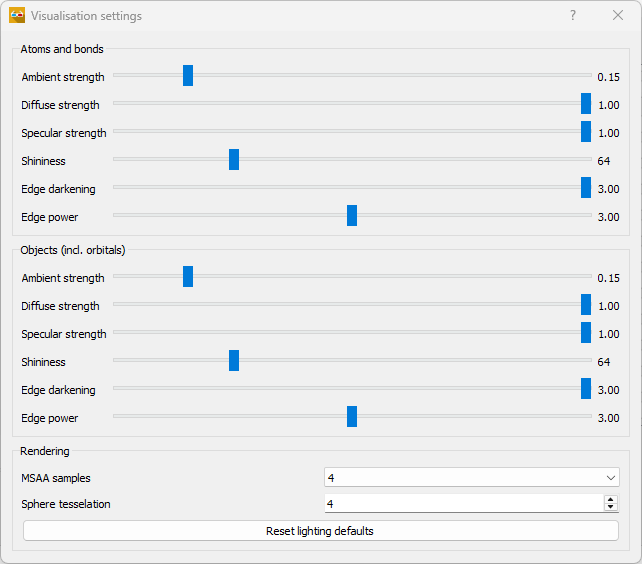This screenshot has height=564, width=642.
Task: Click Atoms Edge darkening slider handle
Action: pos(586,188)
